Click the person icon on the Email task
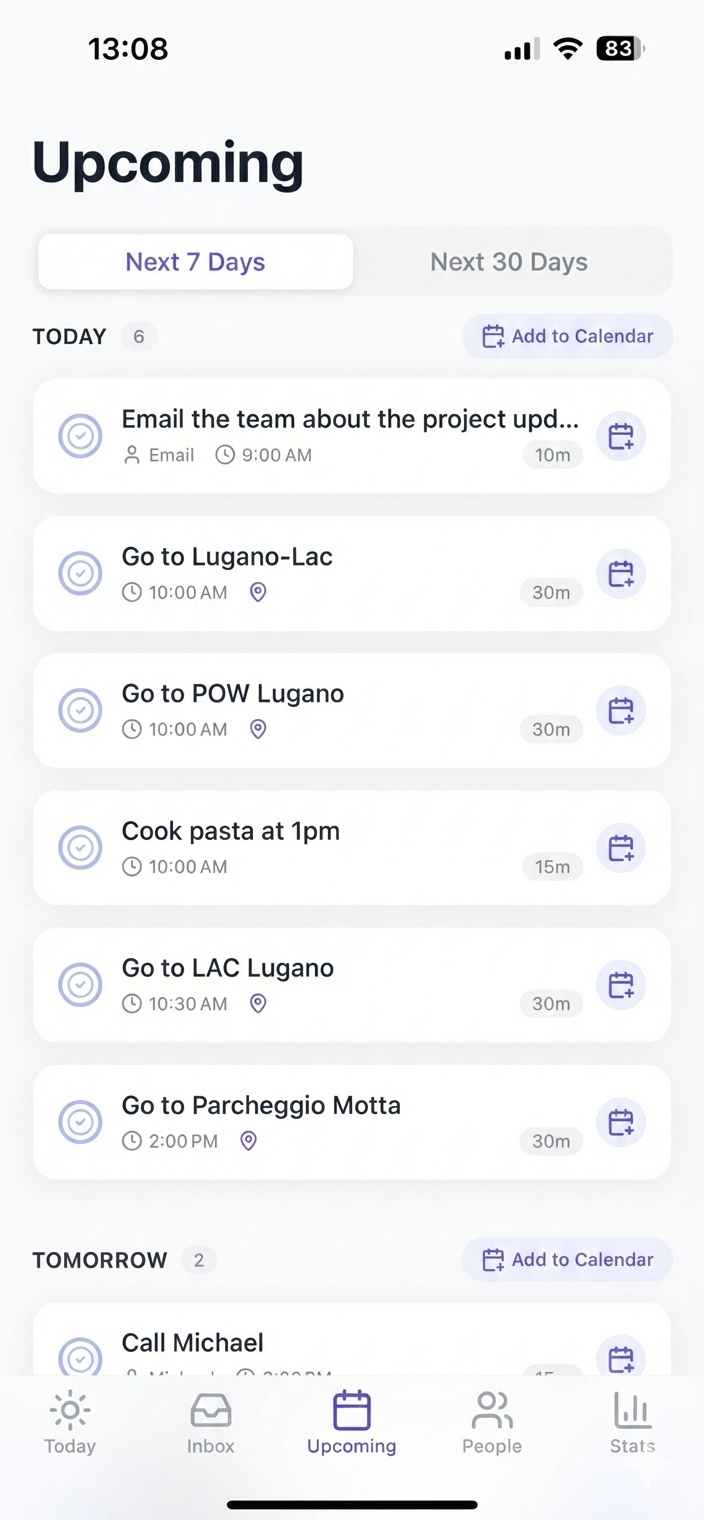The width and height of the screenshot is (704, 1520). click(x=131, y=455)
